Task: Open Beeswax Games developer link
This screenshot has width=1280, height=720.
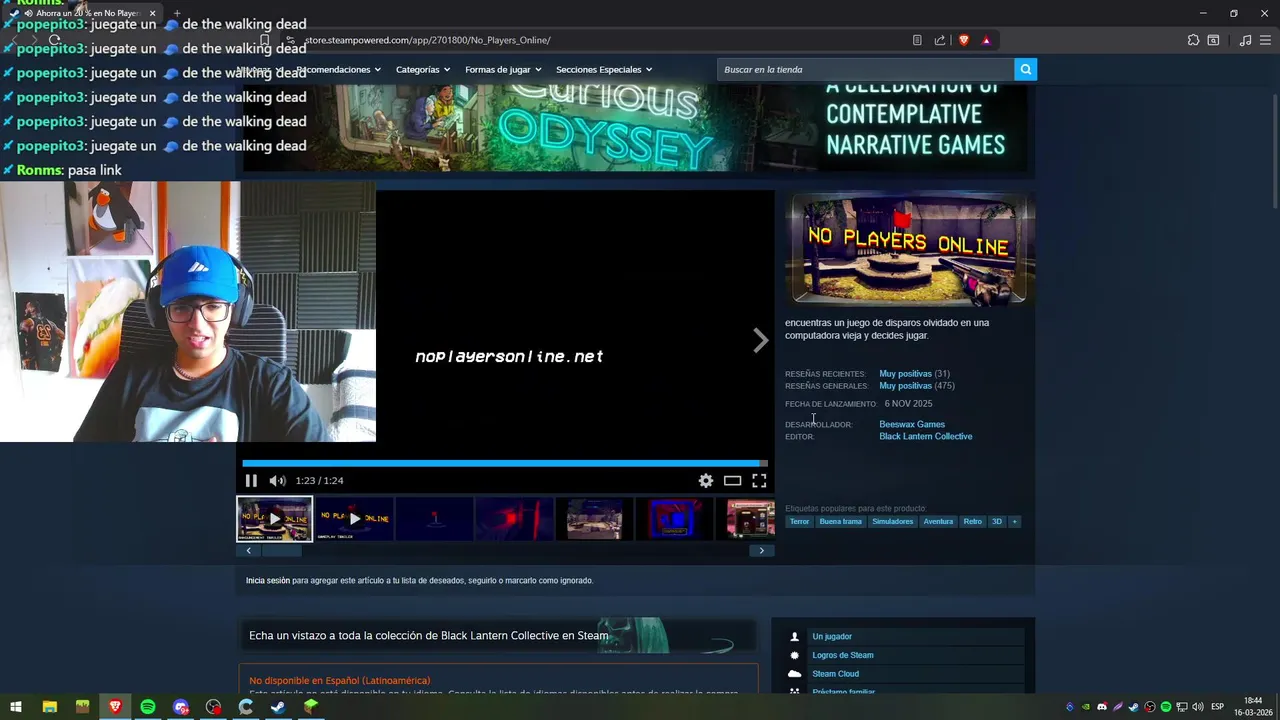Action: (x=912, y=424)
